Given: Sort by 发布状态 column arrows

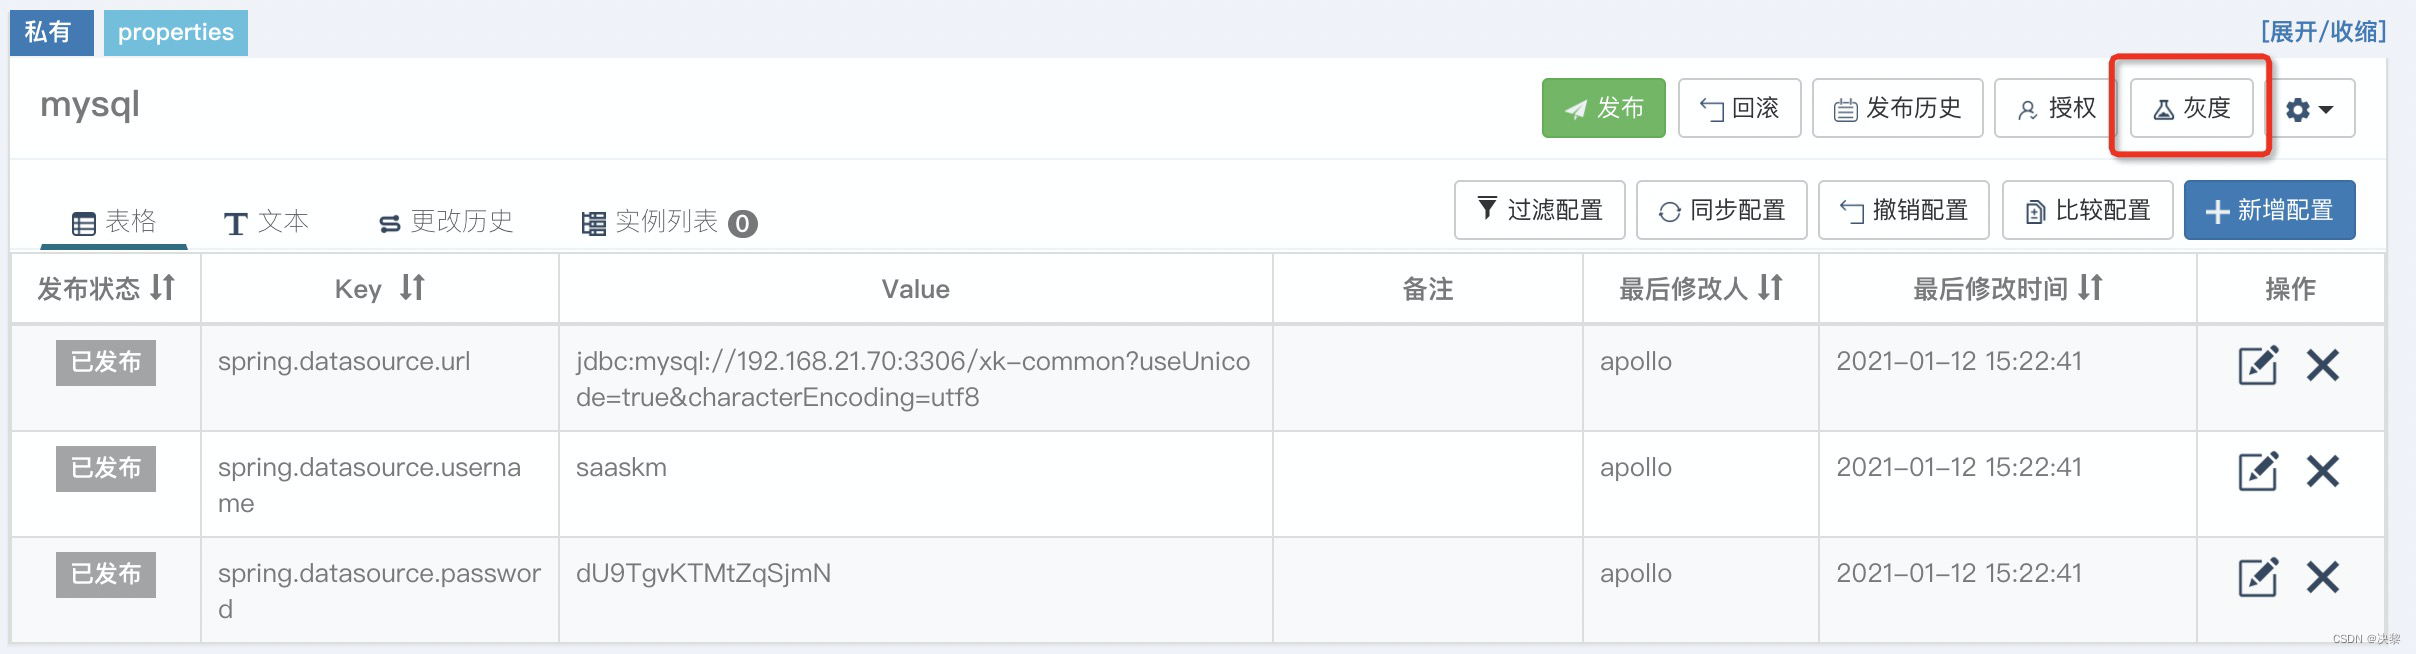Looking at the screenshot, I should coord(163,288).
